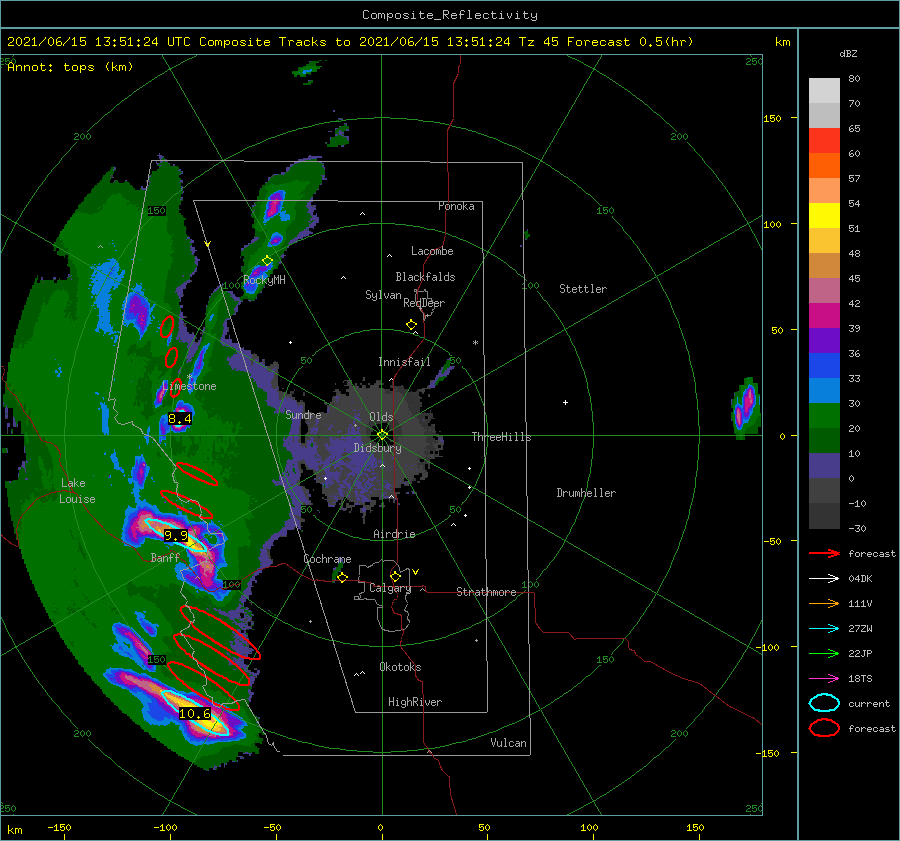Click the cyan 27ZW arrow legend icon
The width and height of the screenshot is (900, 841).
pyautogui.click(x=824, y=629)
